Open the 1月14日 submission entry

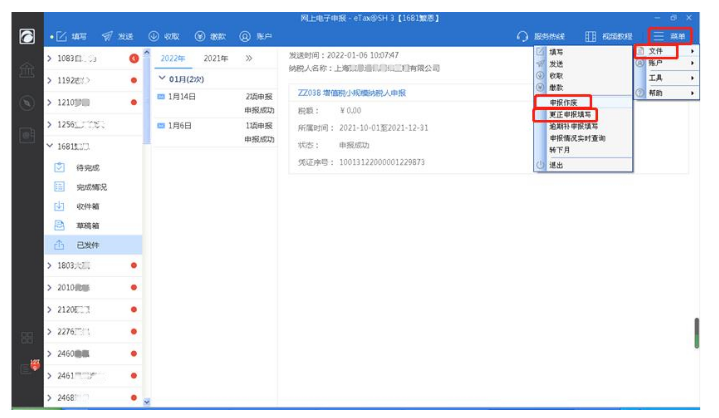coord(216,103)
